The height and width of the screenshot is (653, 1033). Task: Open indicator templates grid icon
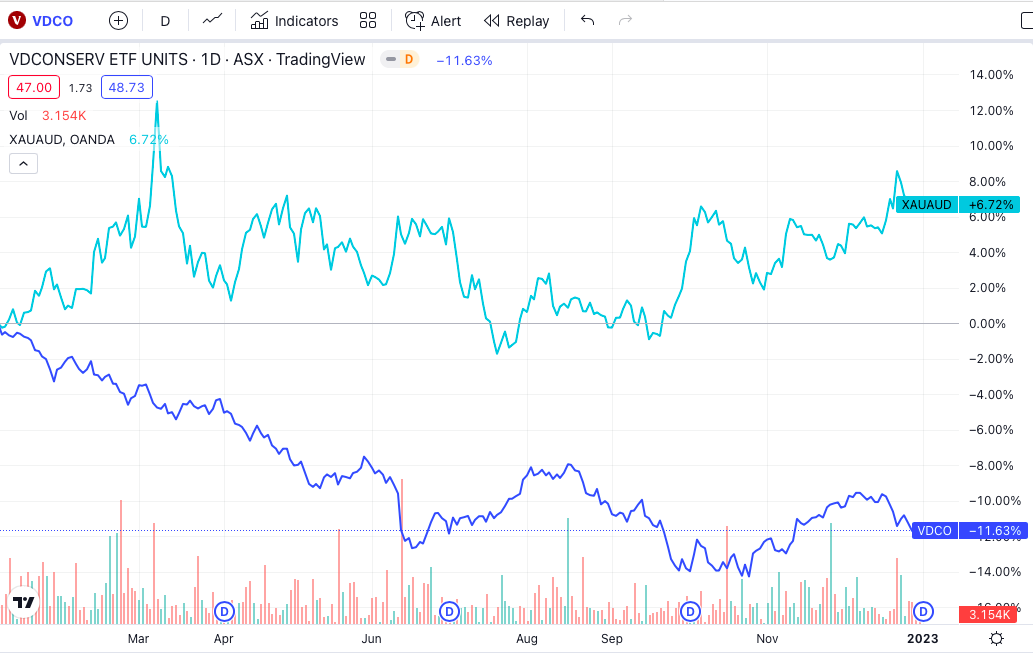pos(368,20)
